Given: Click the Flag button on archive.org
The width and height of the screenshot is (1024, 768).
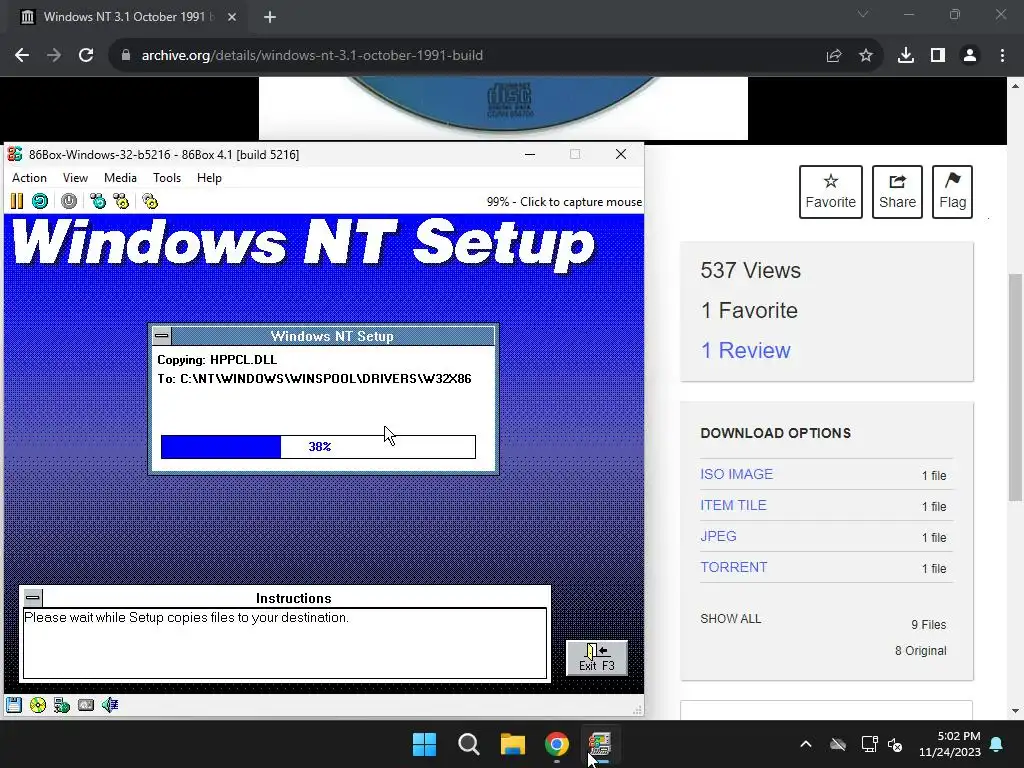Looking at the screenshot, I should 952,192.
